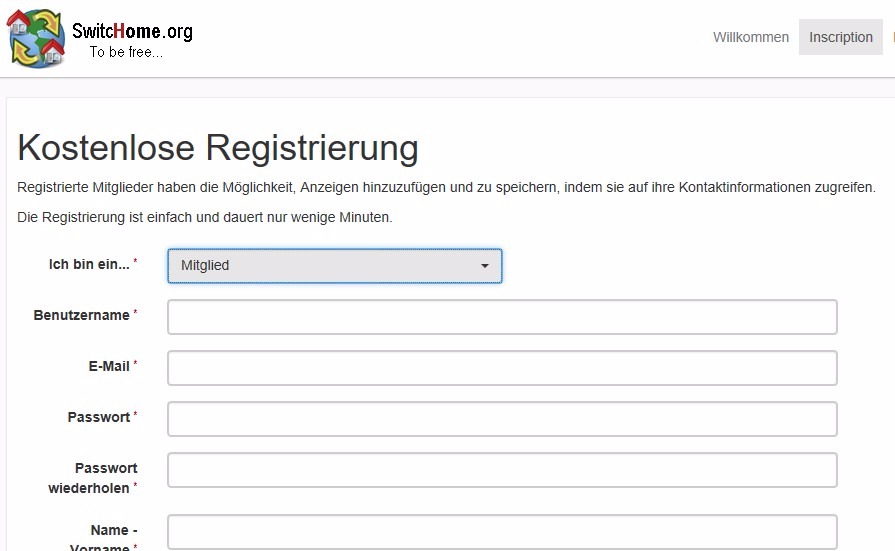The height and width of the screenshot is (551, 895).
Task: Click the "To be free..." tagline
Action: [x=126, y=53]
